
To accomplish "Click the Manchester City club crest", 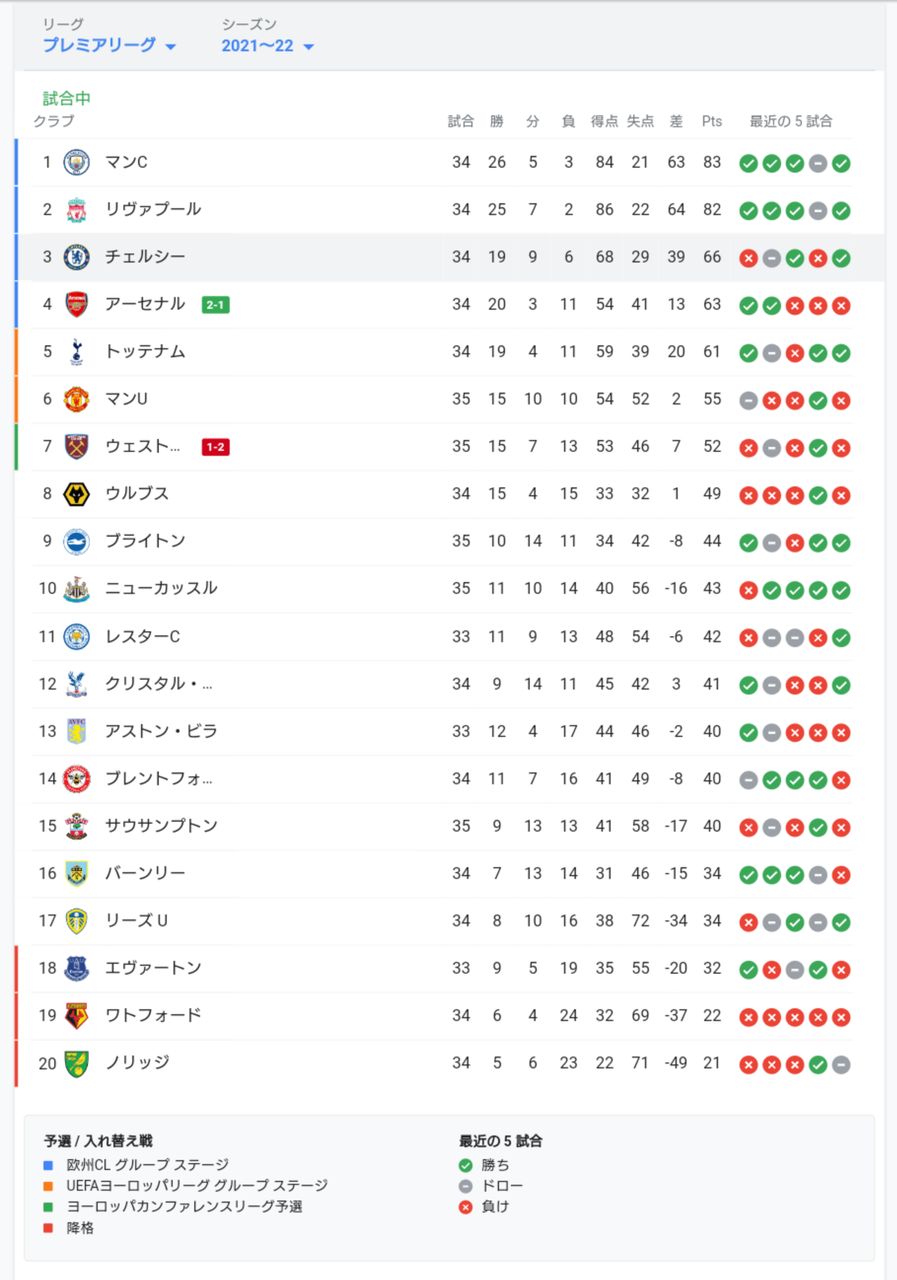I will click(x=77, y=162).
